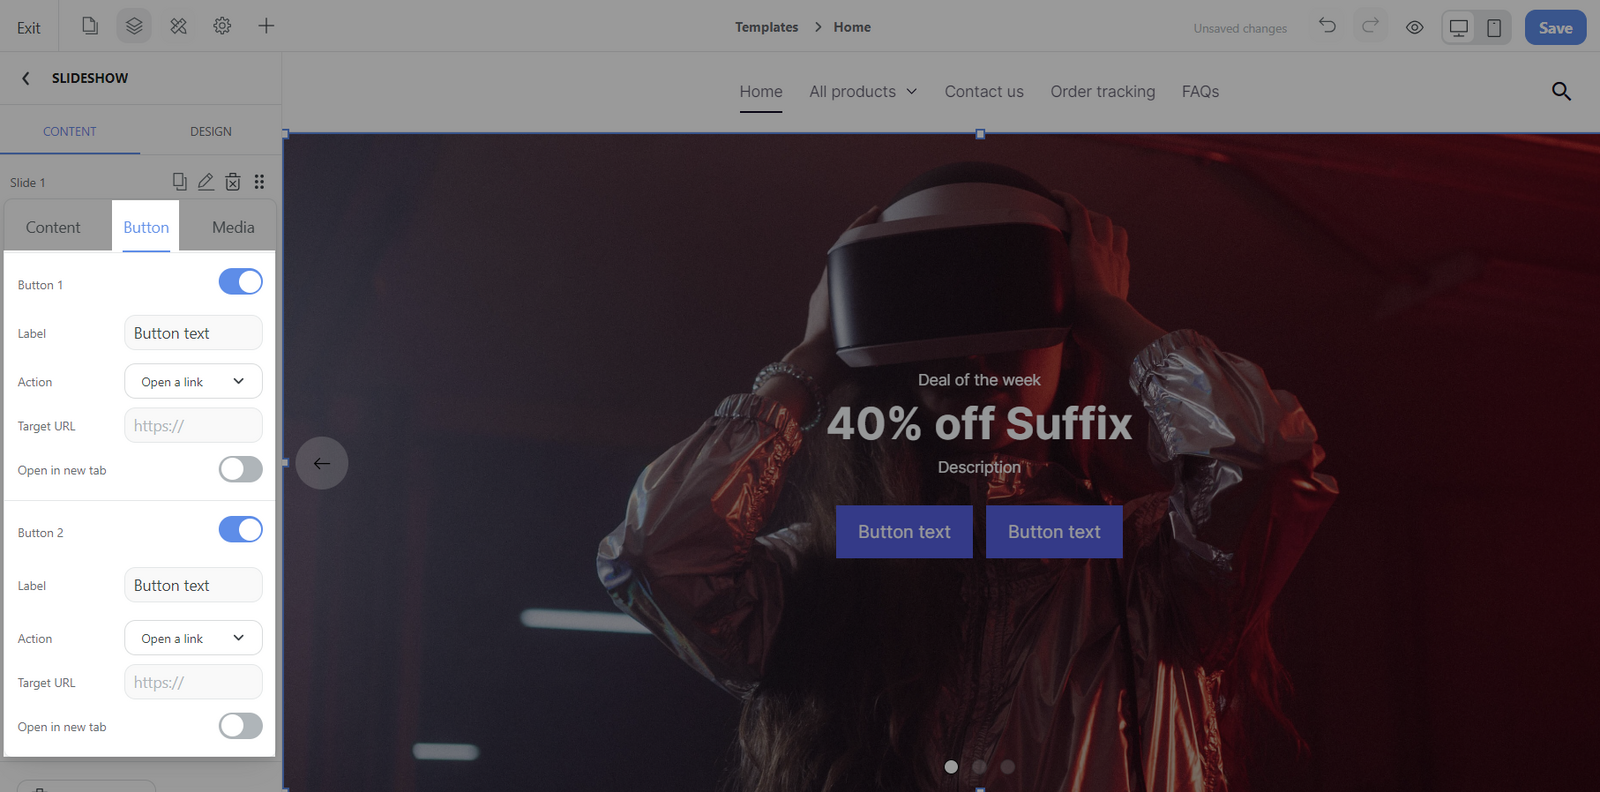Preview the page with eye icon
The image size is (1600, 792).
click(1414, 27)
